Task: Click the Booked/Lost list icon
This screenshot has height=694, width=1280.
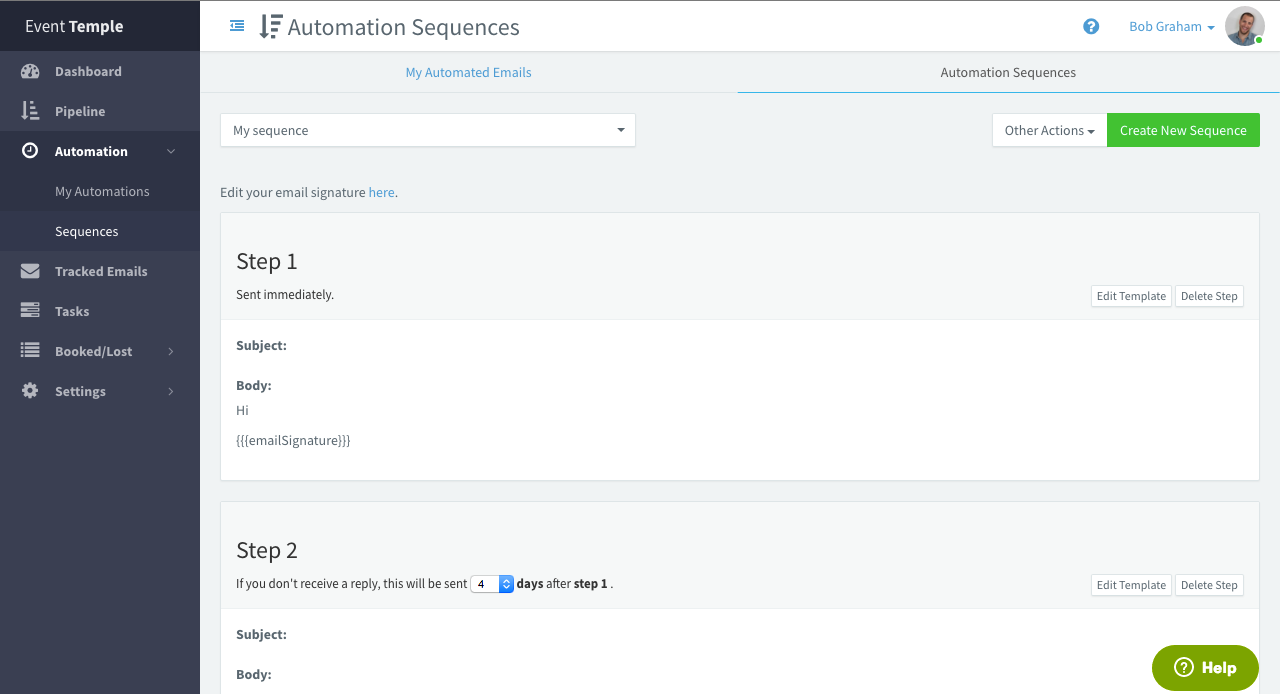Action: coord(30,351)
